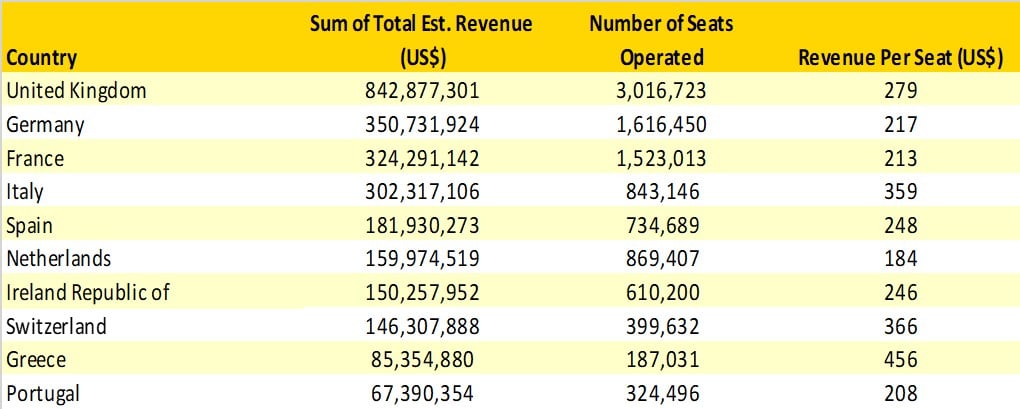
Task: Select France's seats operated value 1,523,013
Action: point(662,158)
